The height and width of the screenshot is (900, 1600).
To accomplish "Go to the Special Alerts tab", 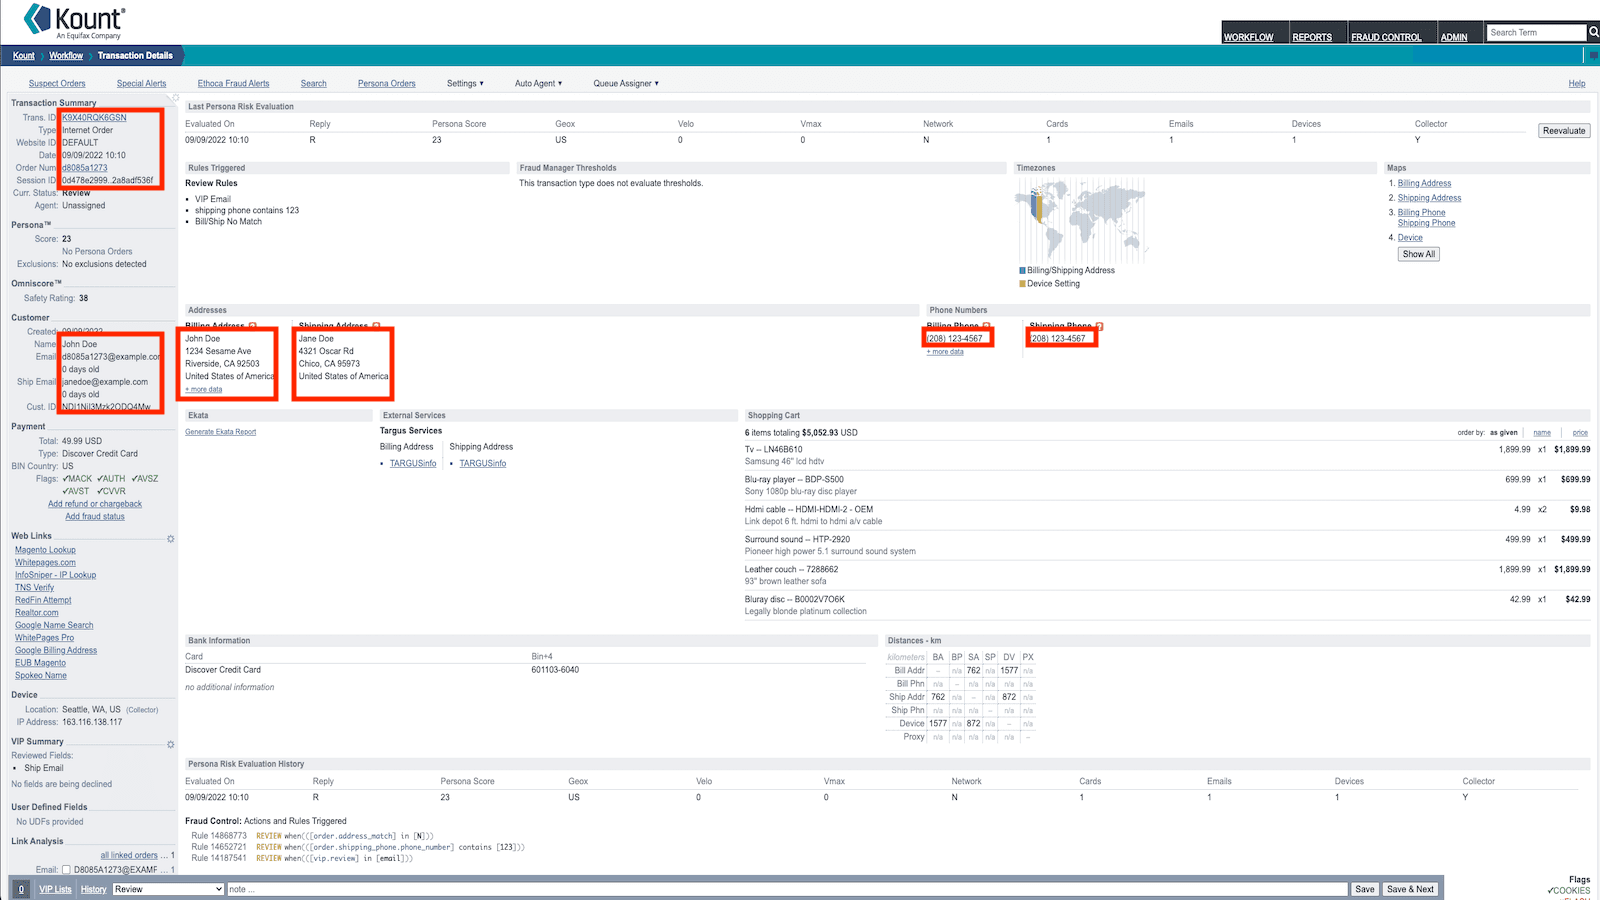I will [141, 83].
